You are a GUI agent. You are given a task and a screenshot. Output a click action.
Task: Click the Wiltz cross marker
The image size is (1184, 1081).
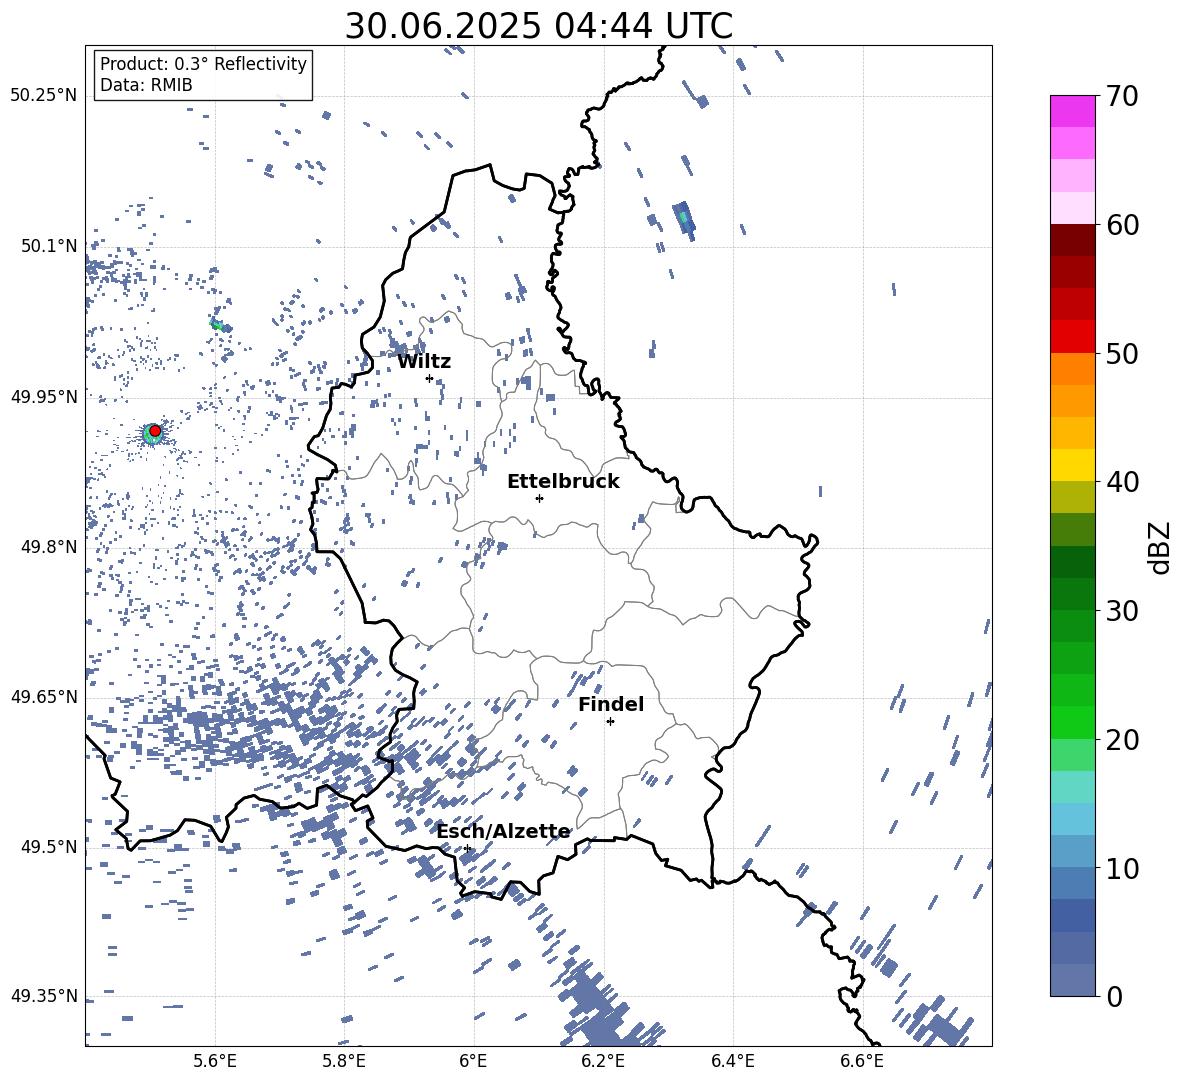pos(429,378)
